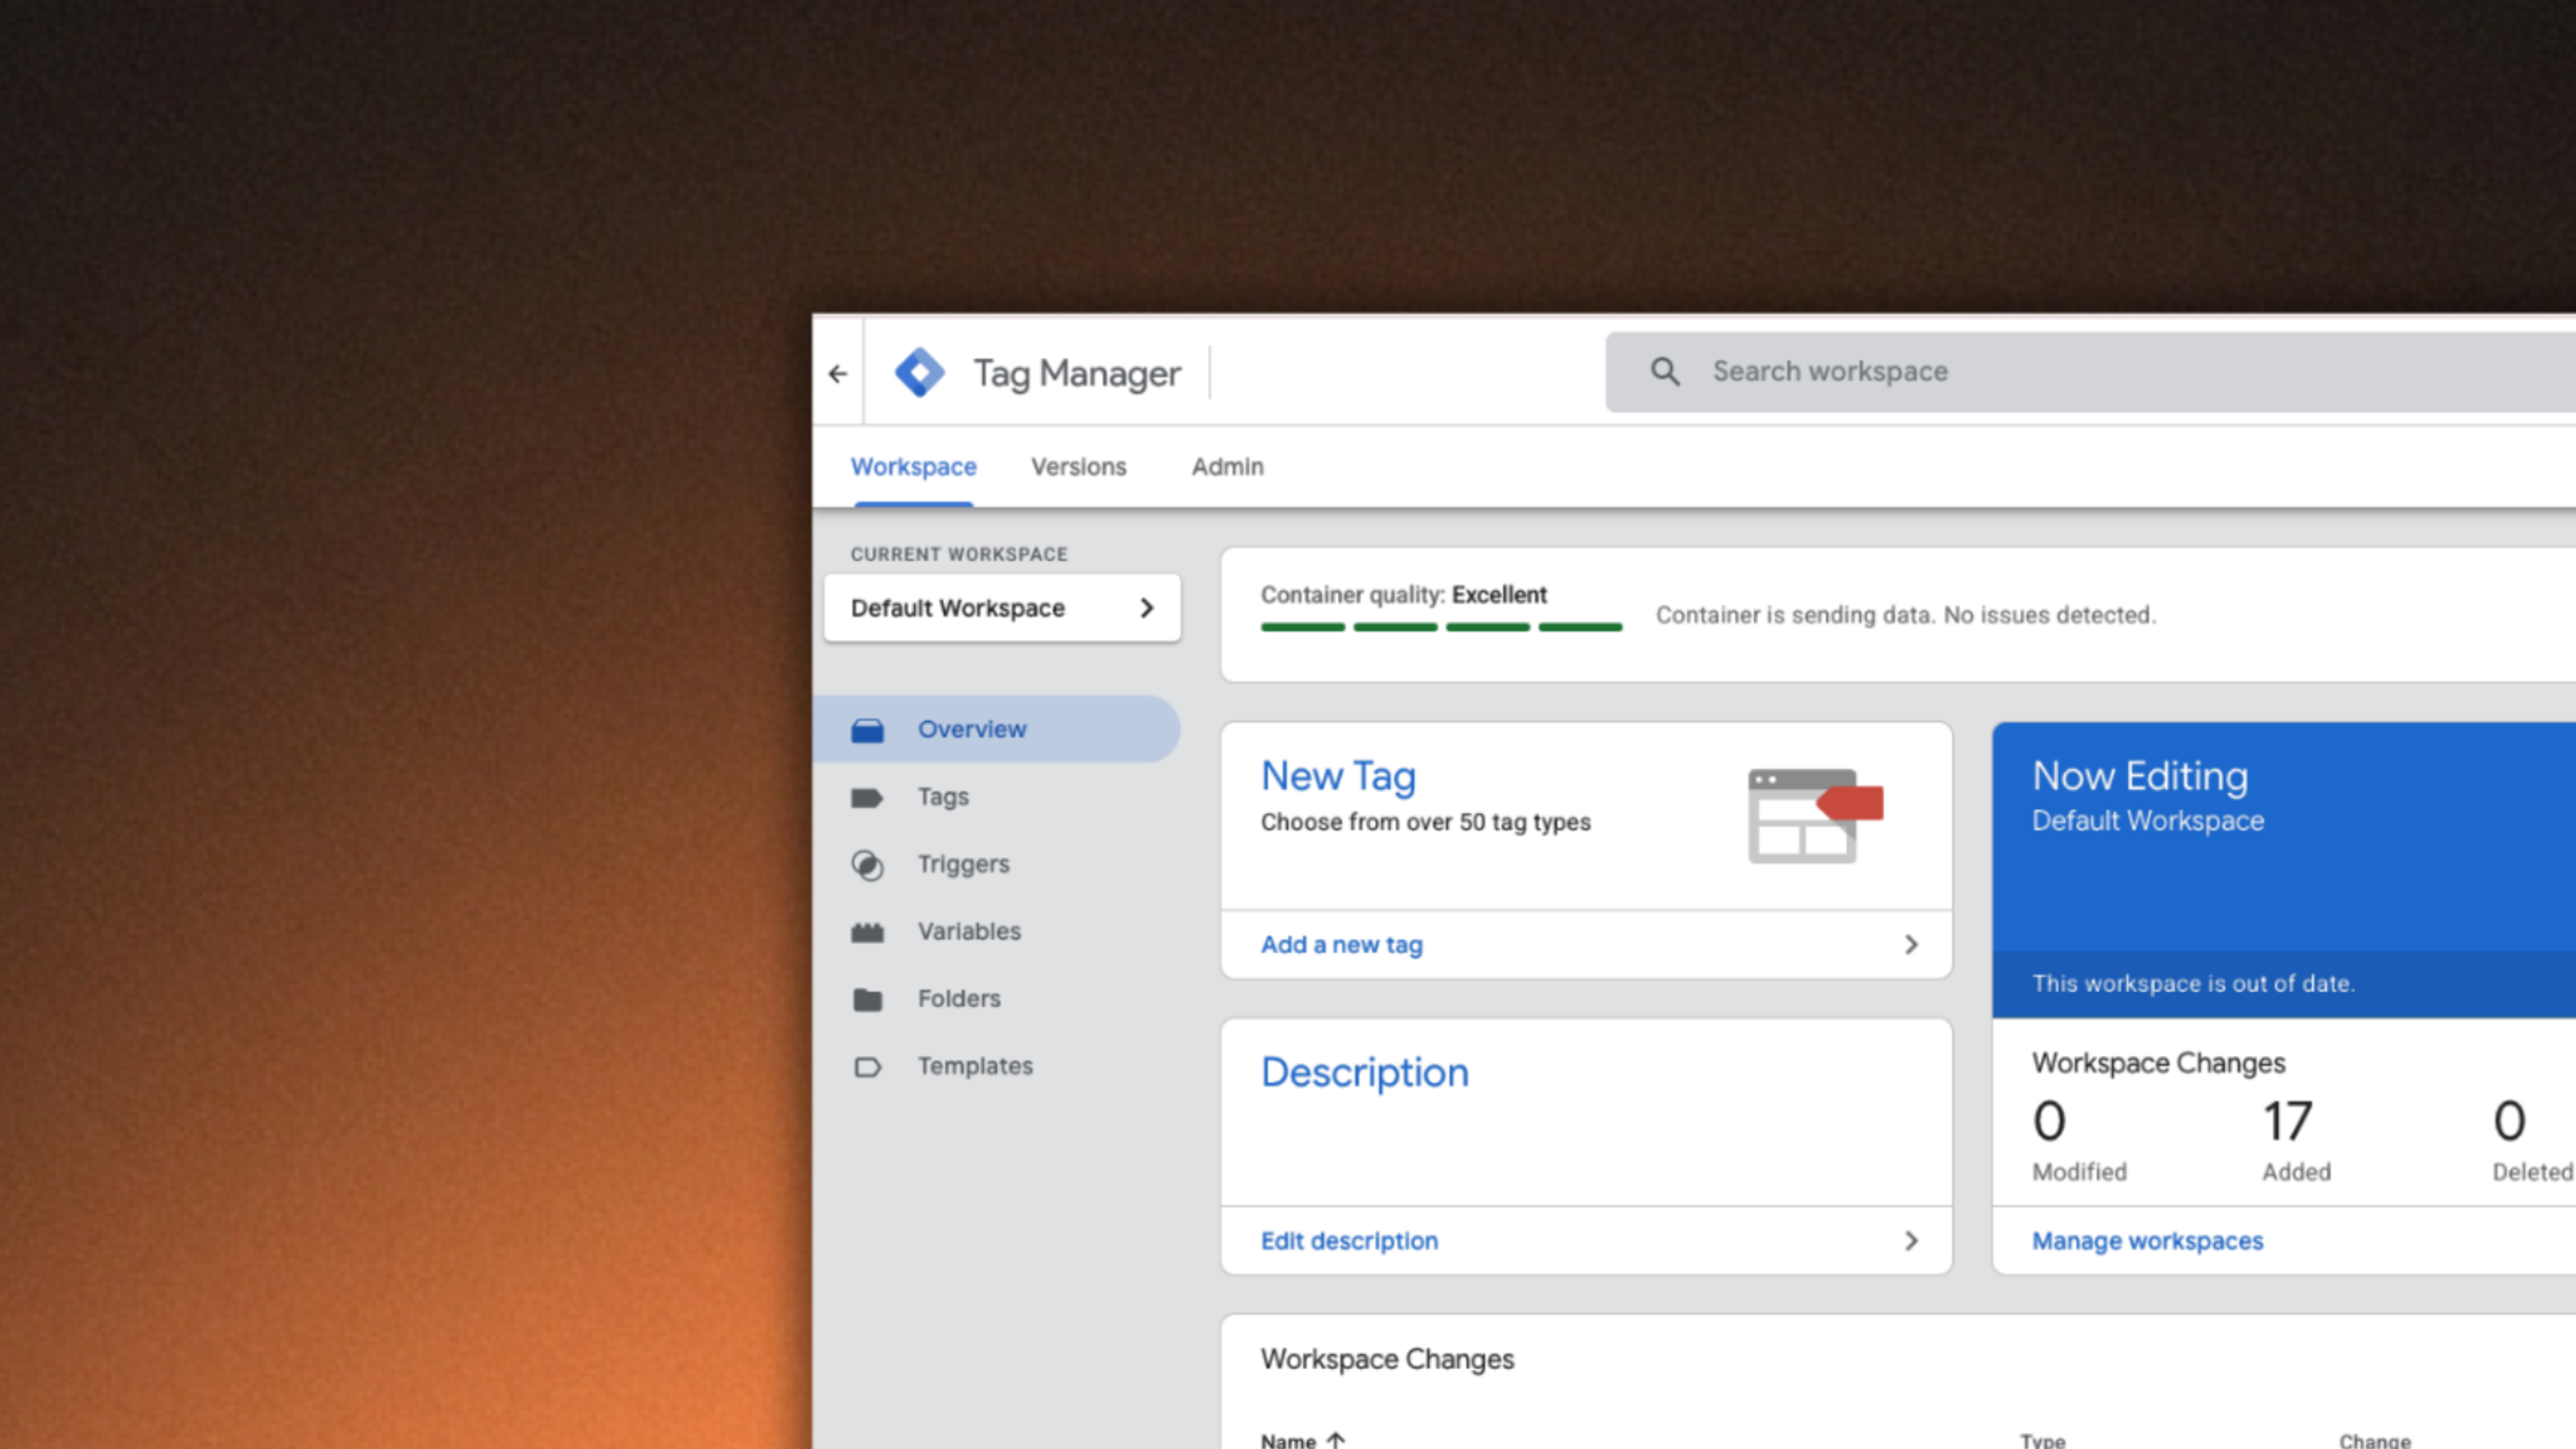The image size is (2576, 1449).
Task: Click the search magnifier icon
Action: click(x=1664, y=371)
